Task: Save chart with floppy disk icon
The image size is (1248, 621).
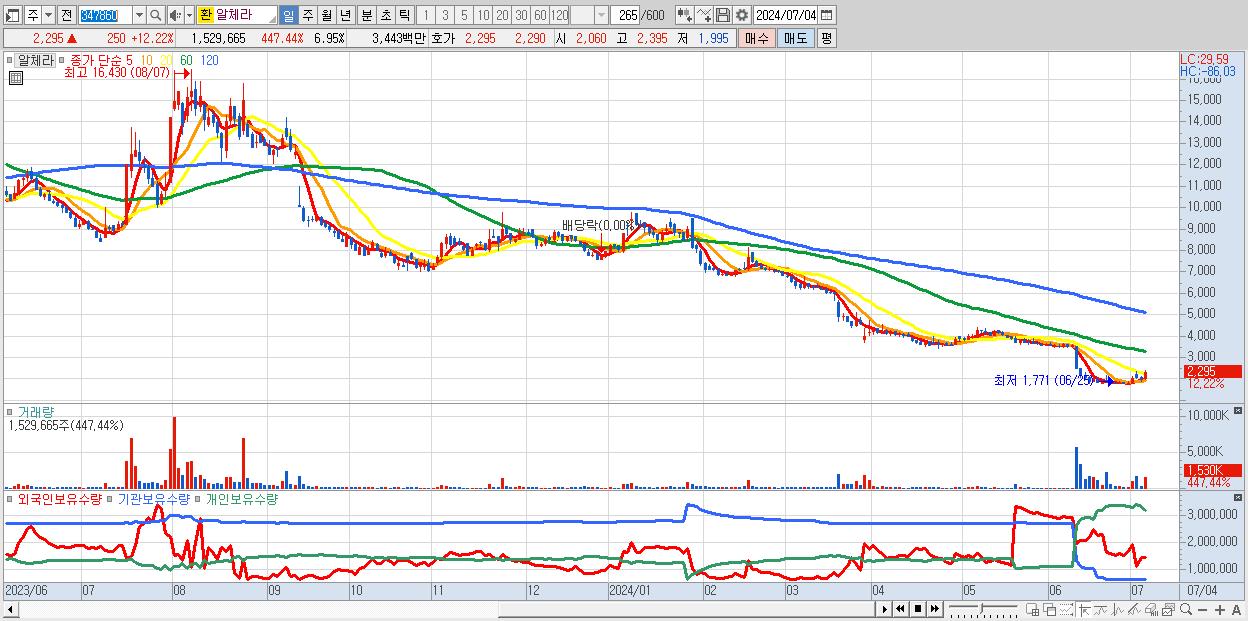Action: (x=723, y=15)
